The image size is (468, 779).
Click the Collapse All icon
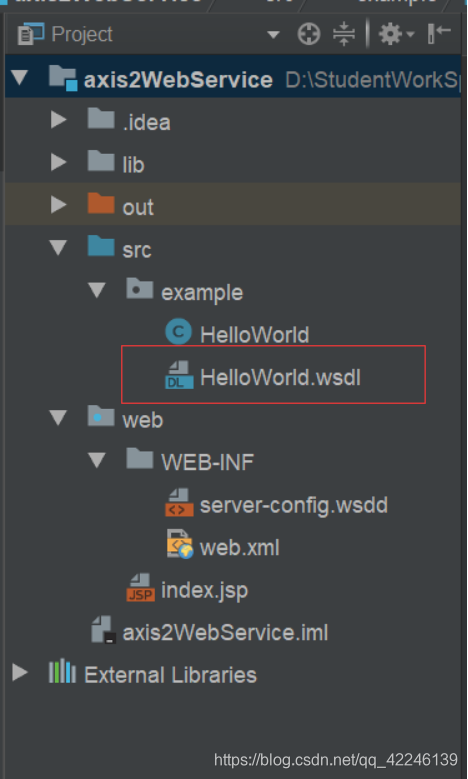(344, 35)
